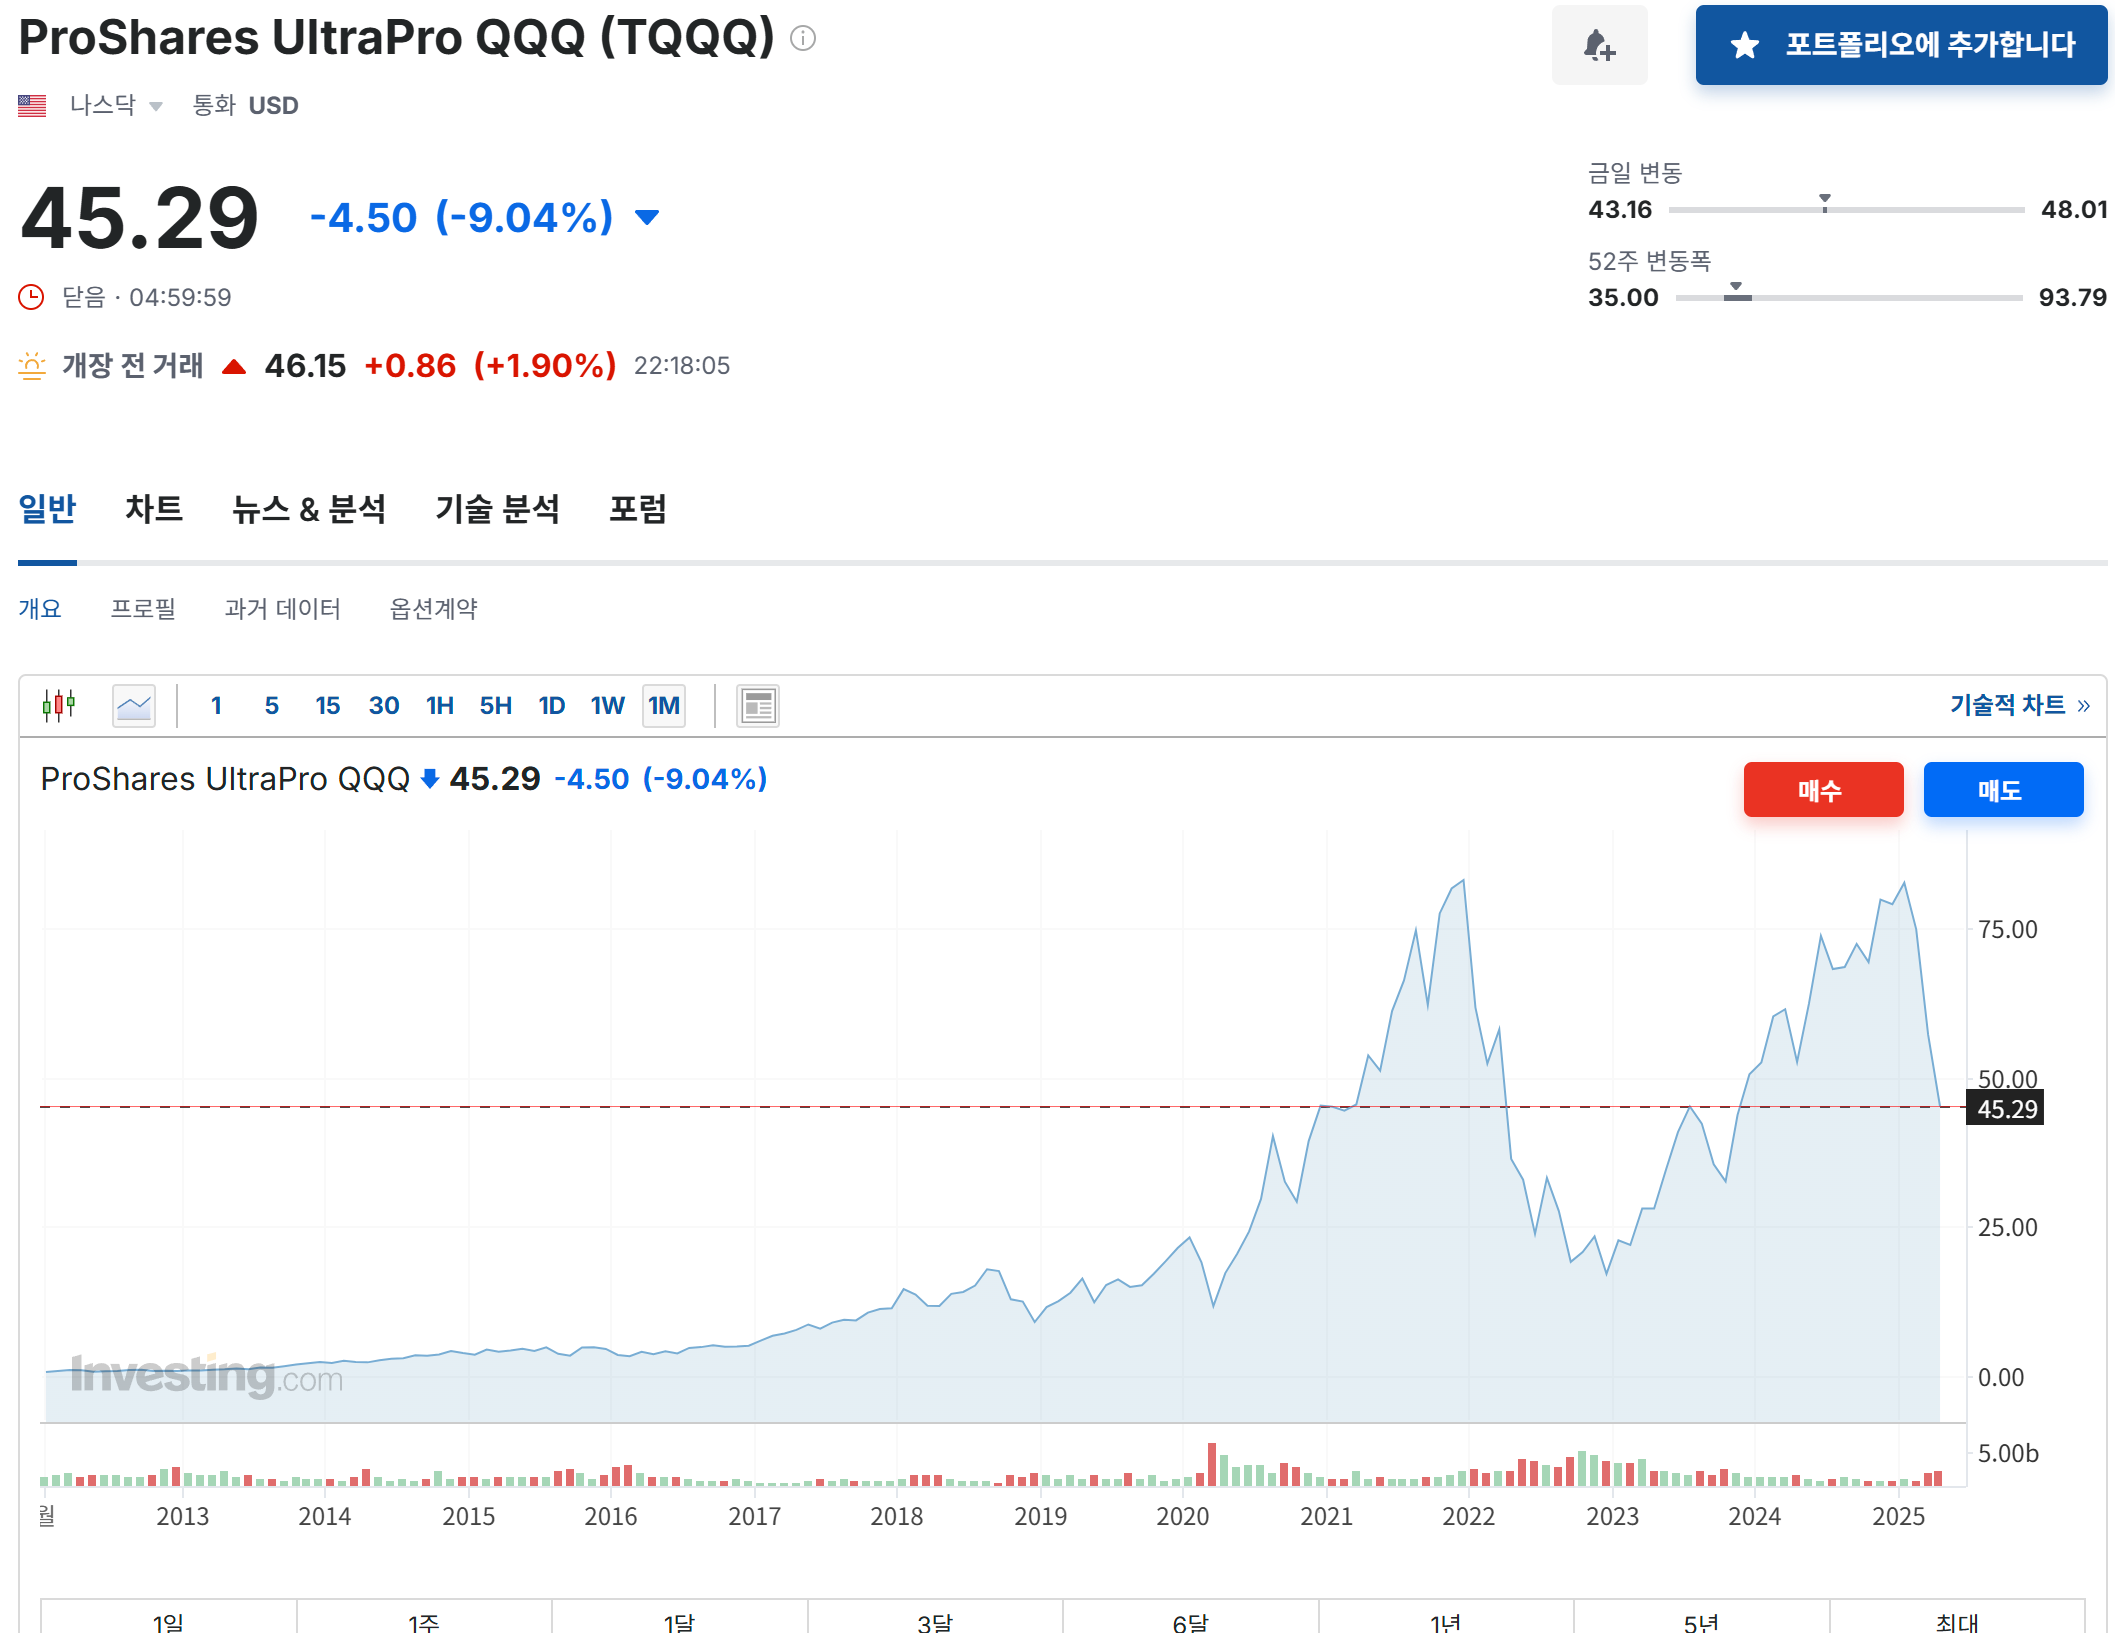2115x1633 pixels.
Task: Select the 1D timeframe
Action: pos(551,705)
